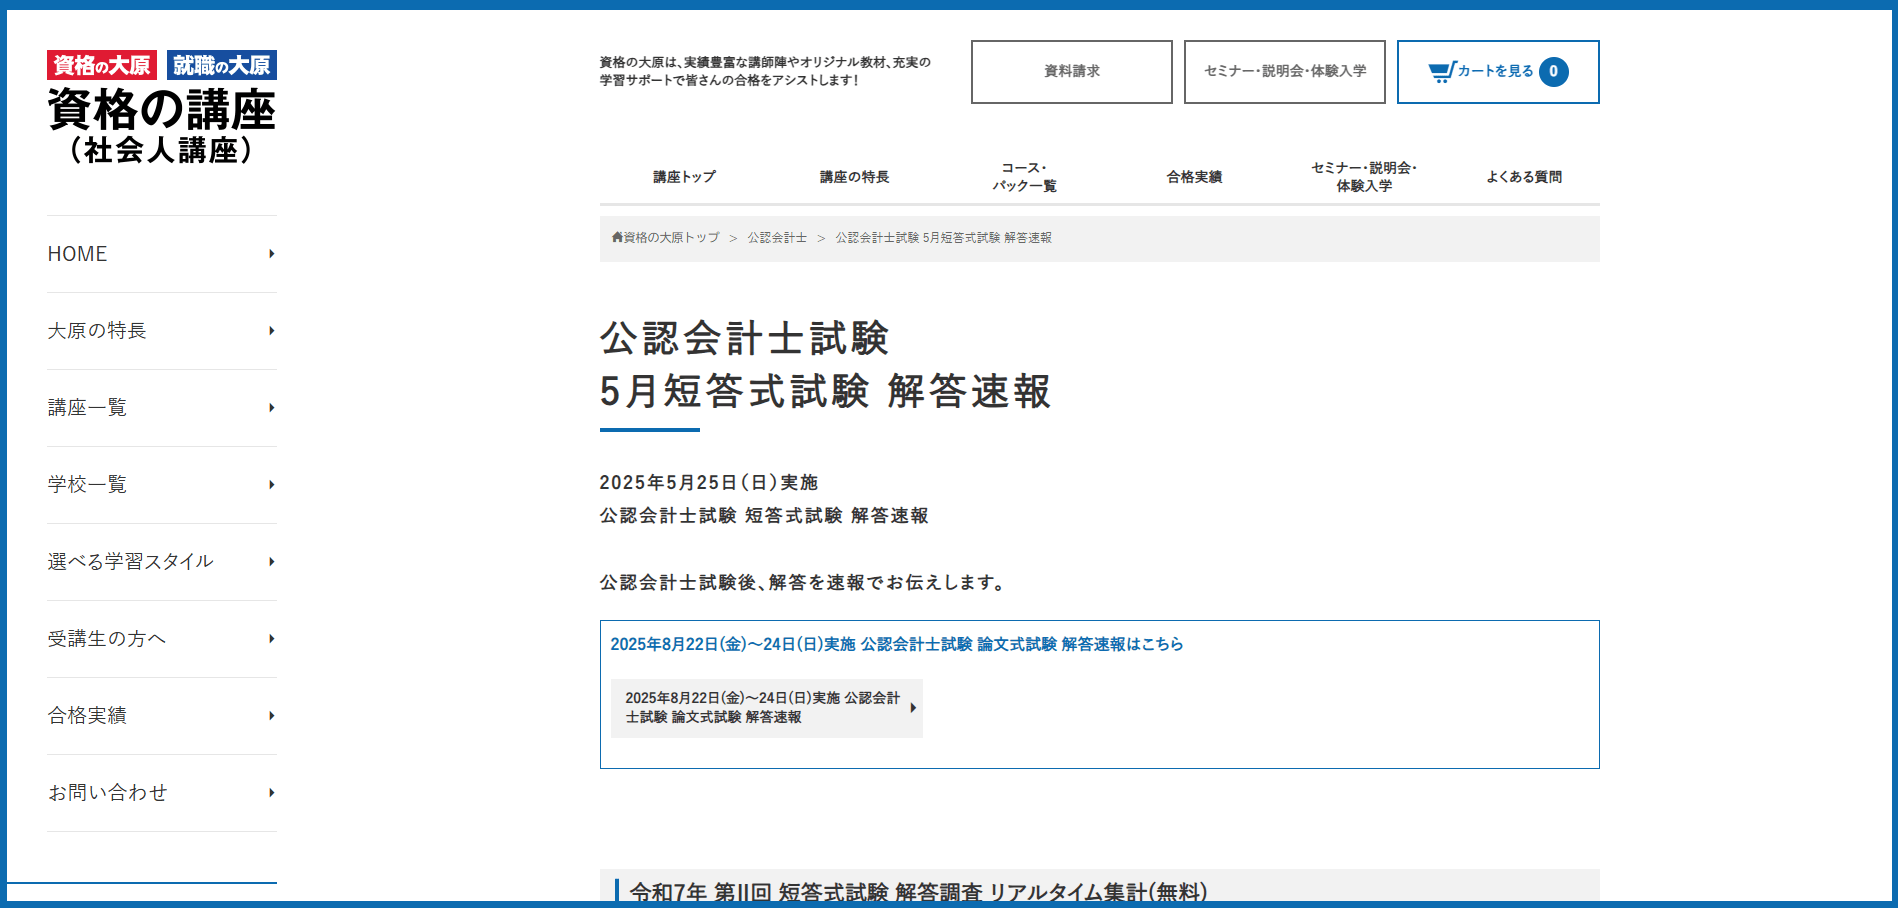Select 講座トップ in the navigation bar
The height and width of the screenshot is (908, 1898).
tap(683, 176)
